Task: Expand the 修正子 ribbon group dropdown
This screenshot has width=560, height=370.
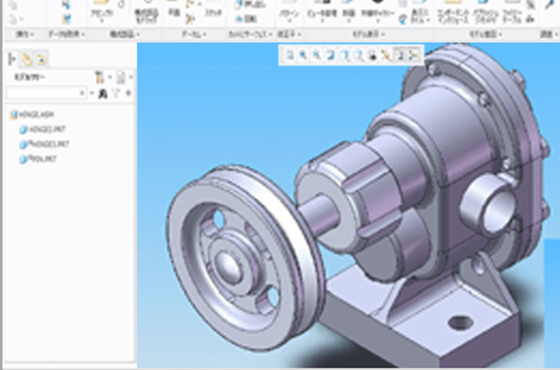Action: [x=289, y=34]
